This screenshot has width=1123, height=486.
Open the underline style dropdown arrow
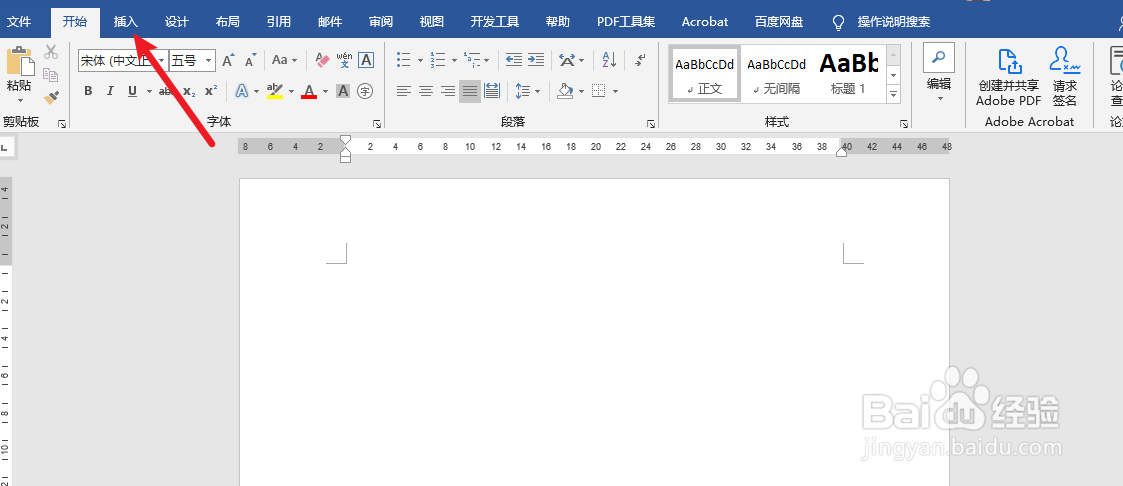tap(149, 91)
